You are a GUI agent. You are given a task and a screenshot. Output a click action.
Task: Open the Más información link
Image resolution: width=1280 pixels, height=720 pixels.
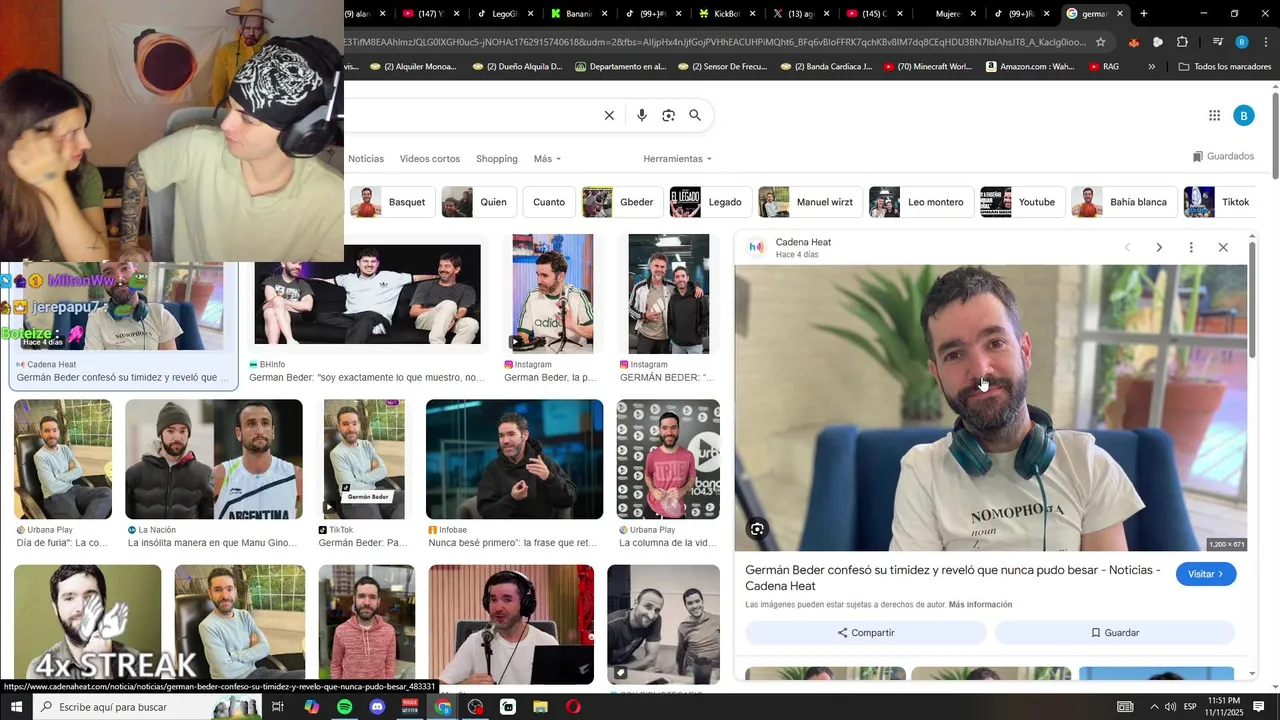(980, 605)
